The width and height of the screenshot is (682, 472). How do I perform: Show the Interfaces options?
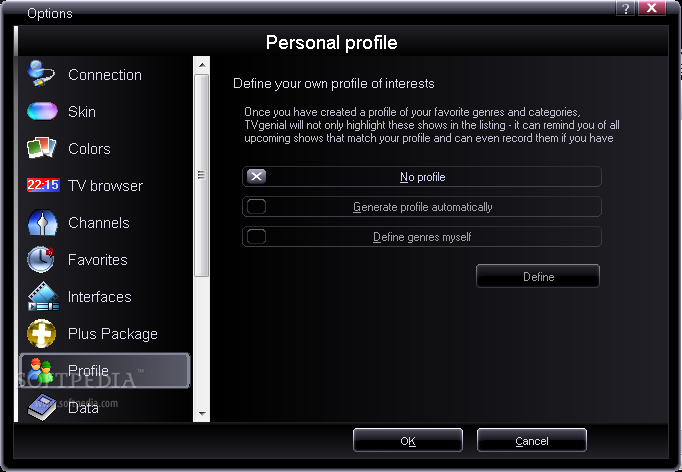point(100,297)
